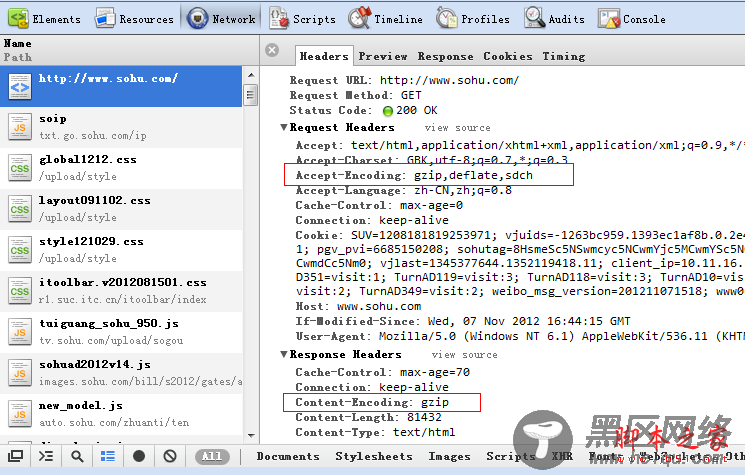Open the Profiles panel icon
The width and height of the screenshot is (745, 475).
[x=447, y=19]
